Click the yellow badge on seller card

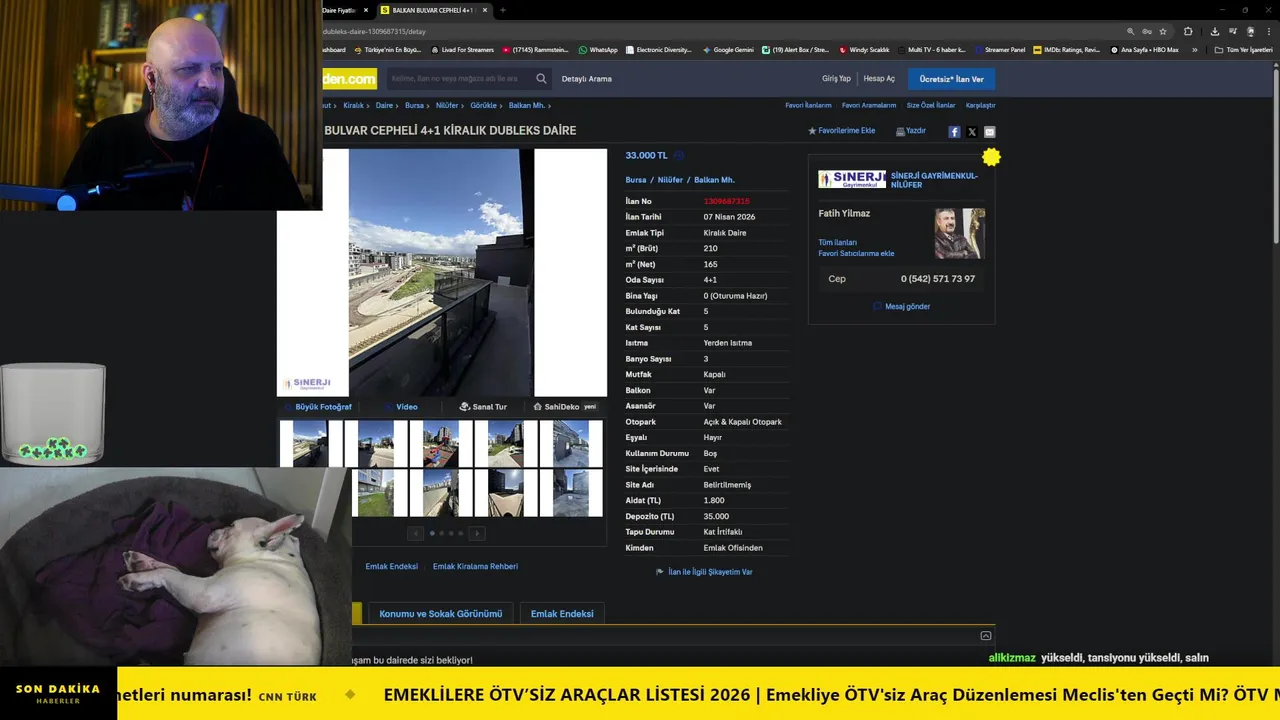click(x=991, y=157)
